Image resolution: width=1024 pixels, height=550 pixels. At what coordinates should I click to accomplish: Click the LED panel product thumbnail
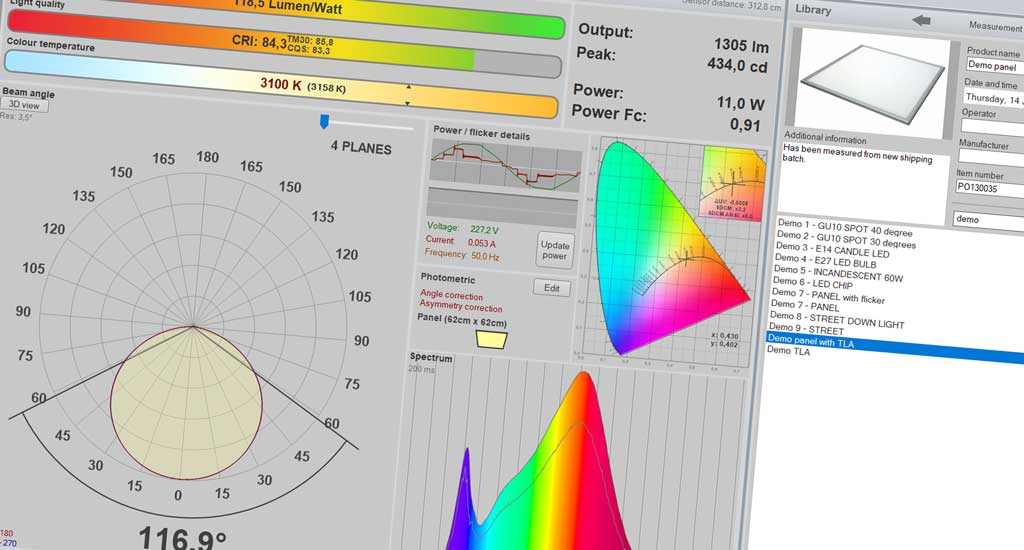click(x=872, y=82)
